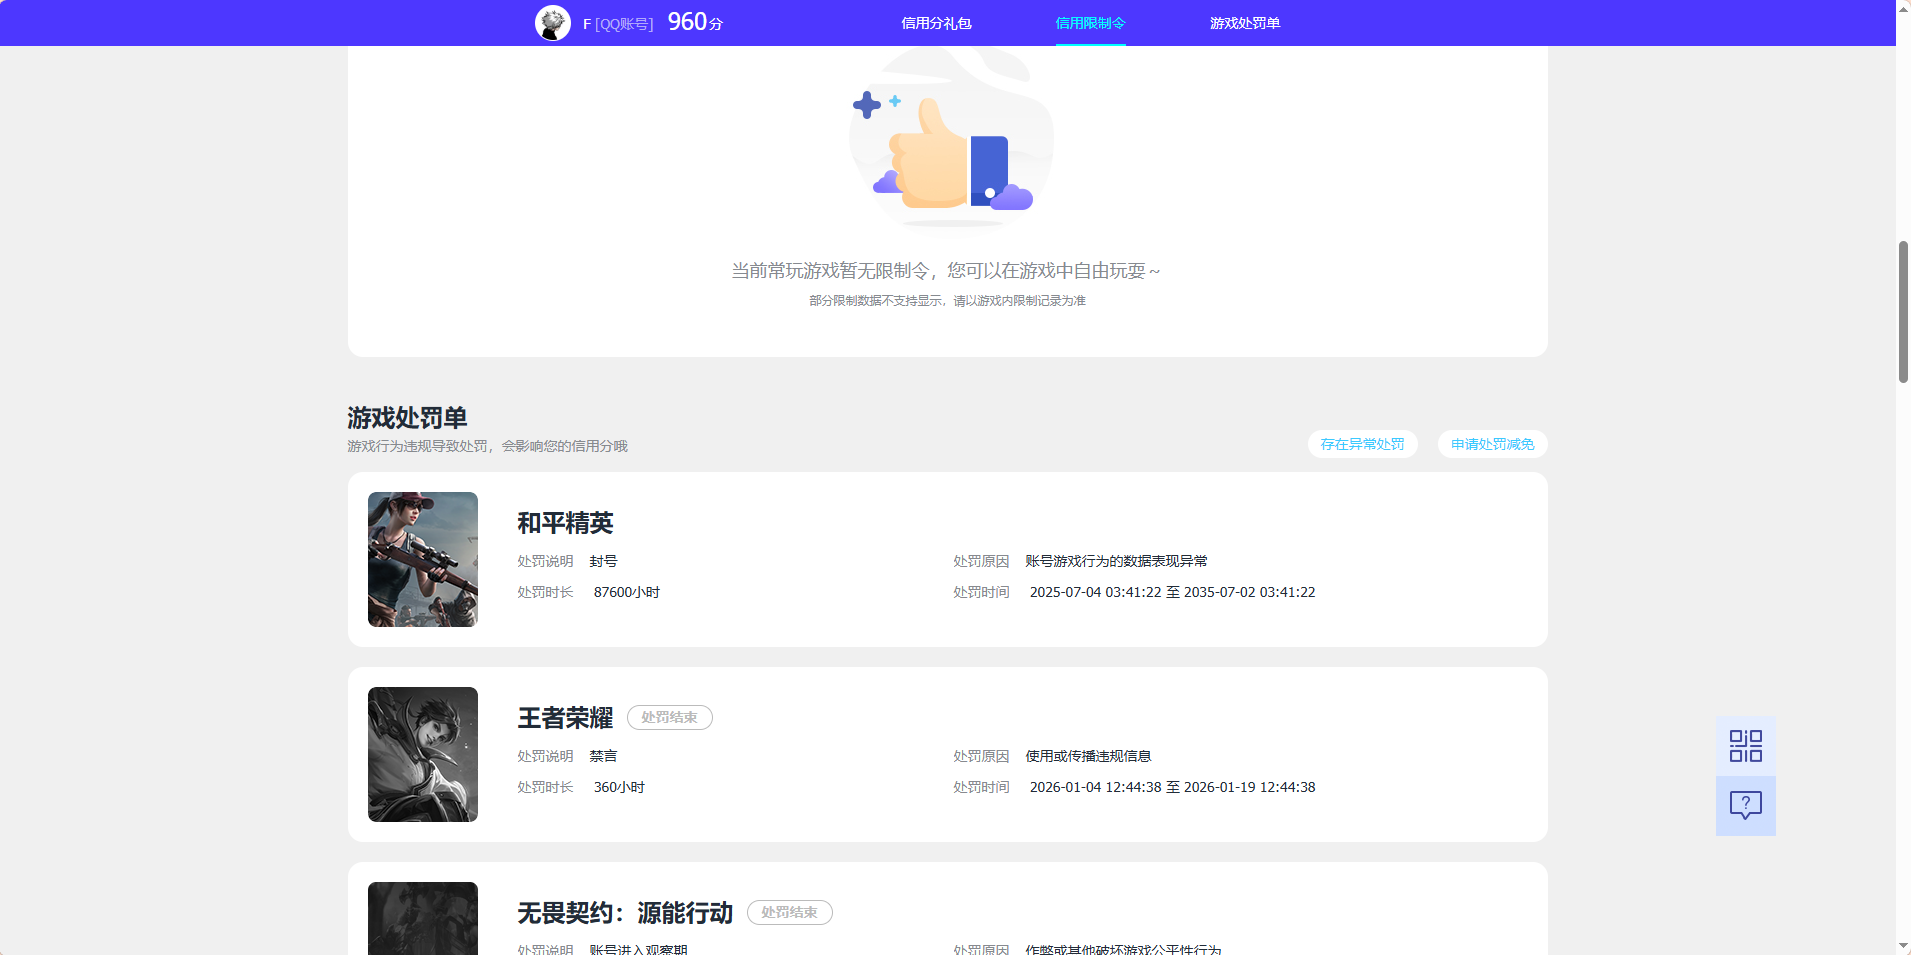Click the scrollbar up arrow

click(1903, 8)
